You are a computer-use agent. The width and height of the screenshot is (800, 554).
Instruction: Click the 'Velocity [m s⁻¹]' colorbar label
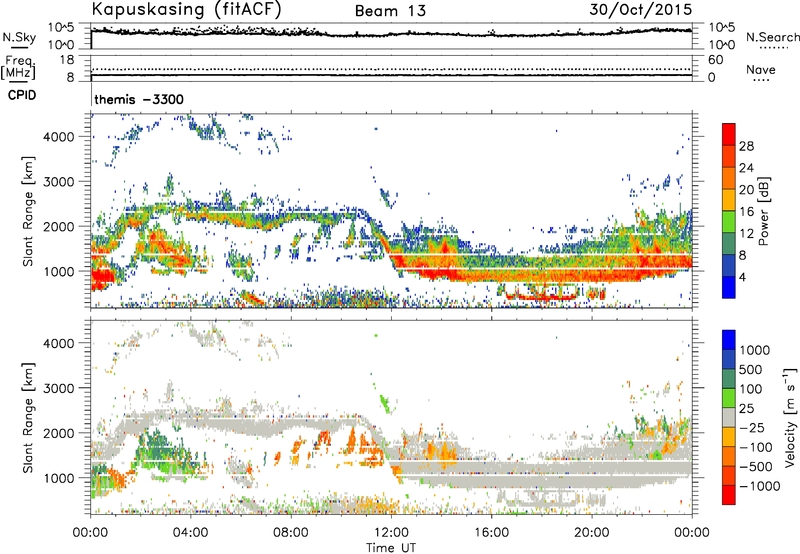pyautogui.click(x=790, y=417)
